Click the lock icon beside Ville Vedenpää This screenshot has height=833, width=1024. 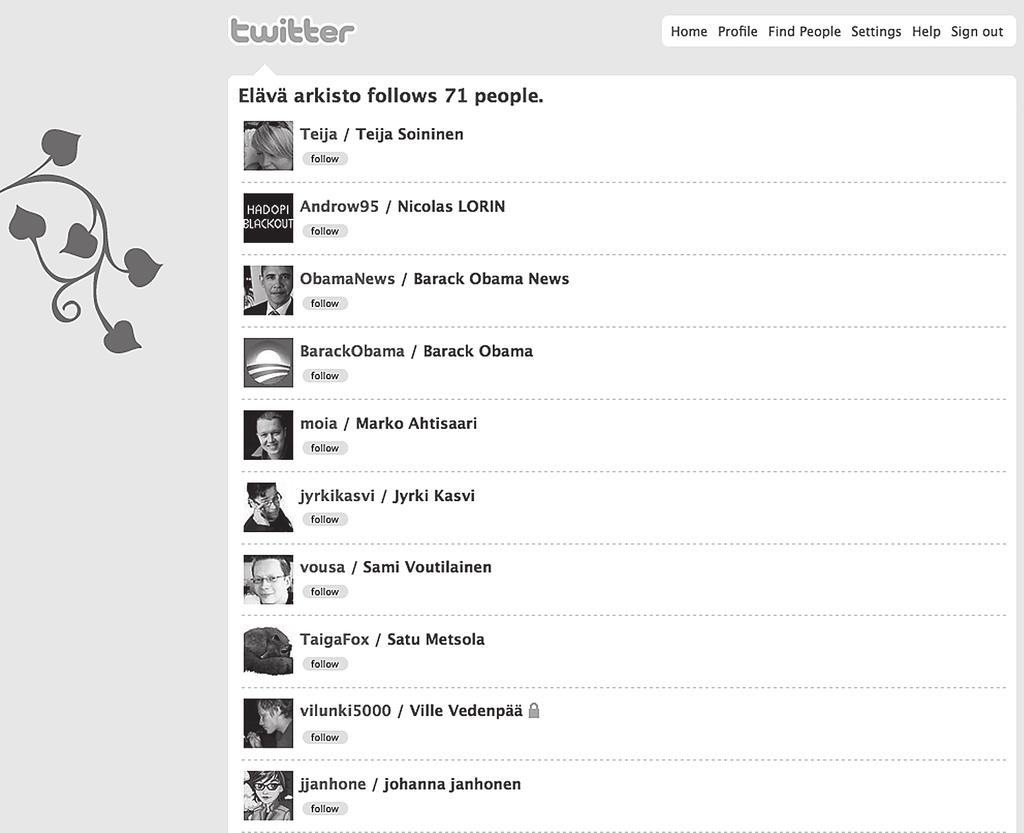coord(534,710)
